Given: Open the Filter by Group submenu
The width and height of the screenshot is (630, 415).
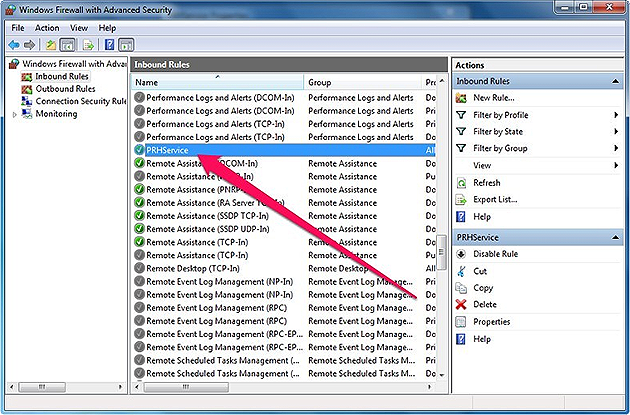Looking at the screenshot, I should [499, 149].
